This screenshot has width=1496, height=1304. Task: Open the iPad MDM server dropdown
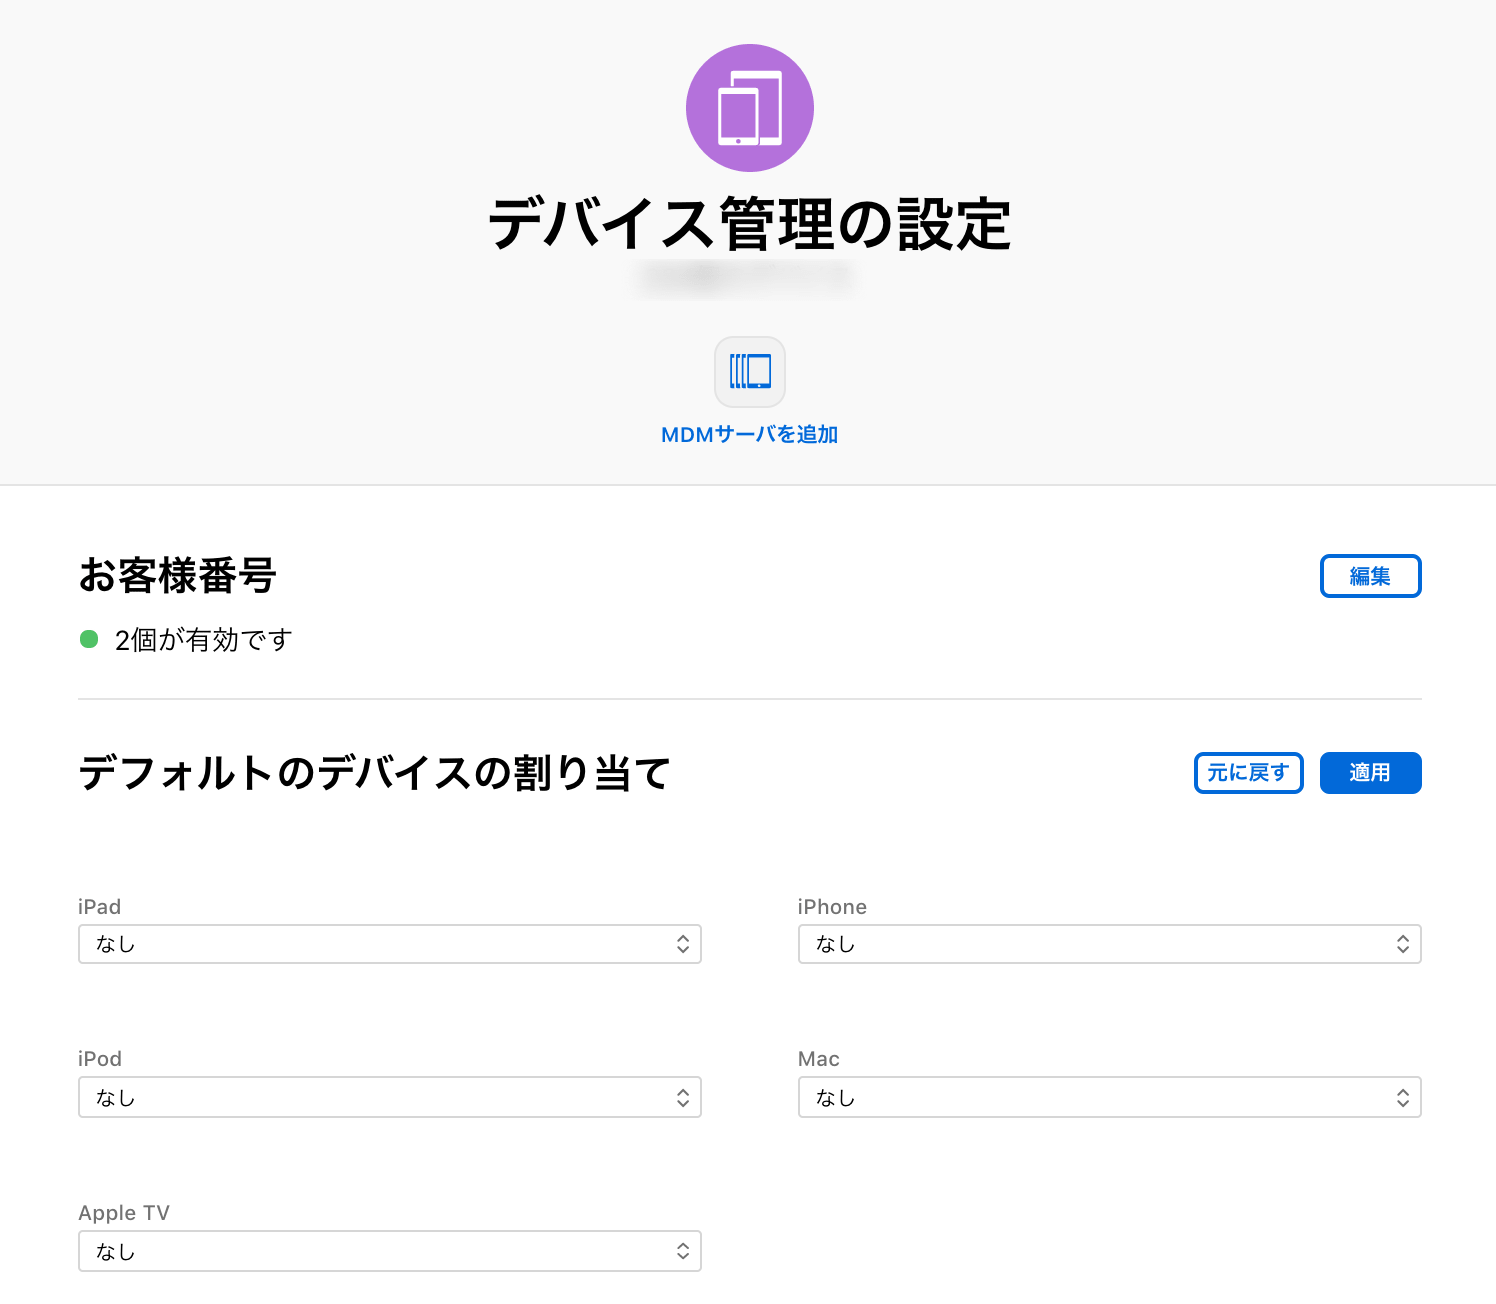(x=390, y=944)
